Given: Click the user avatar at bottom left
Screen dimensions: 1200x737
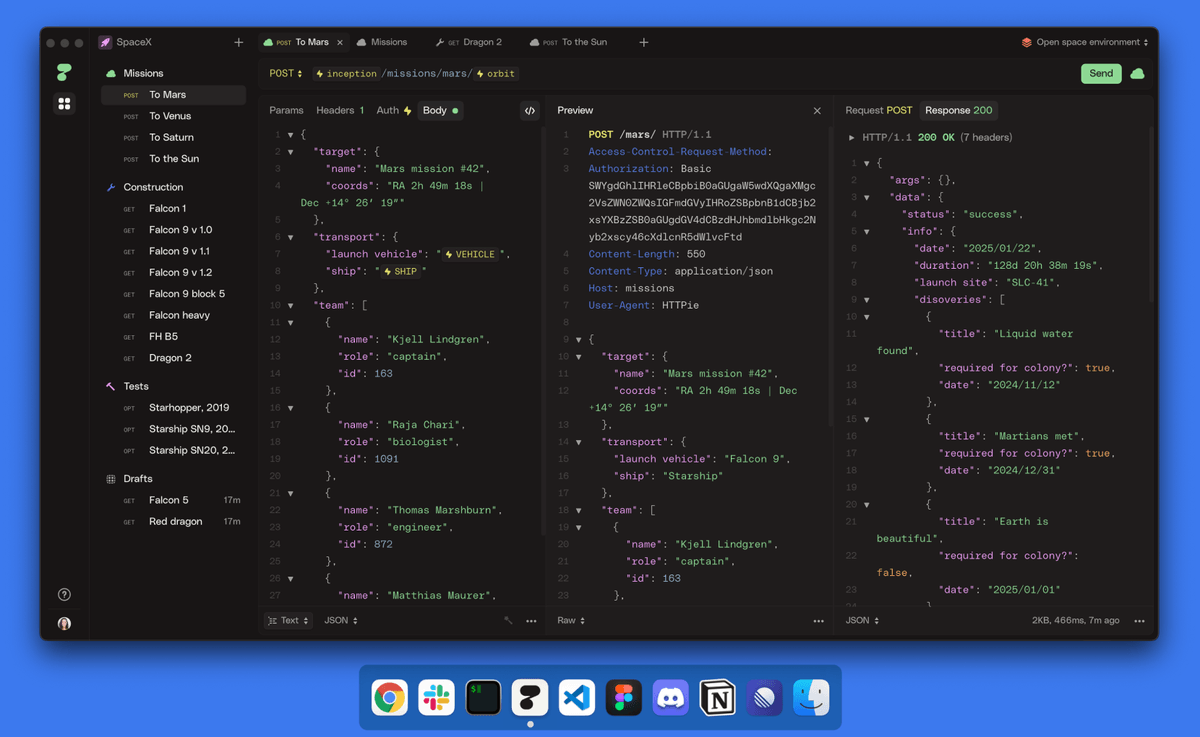Looking at the screenshot, I should pos(63,624).
